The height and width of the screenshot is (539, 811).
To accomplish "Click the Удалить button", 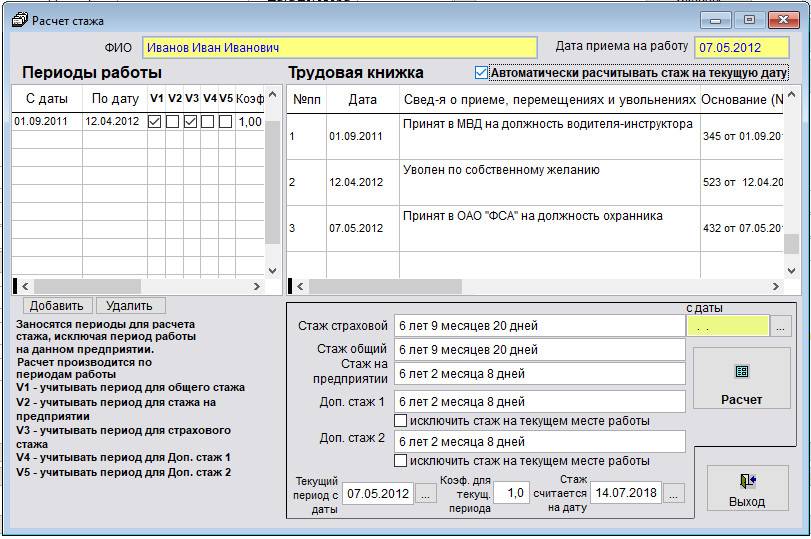I will (x=129, y=306).
